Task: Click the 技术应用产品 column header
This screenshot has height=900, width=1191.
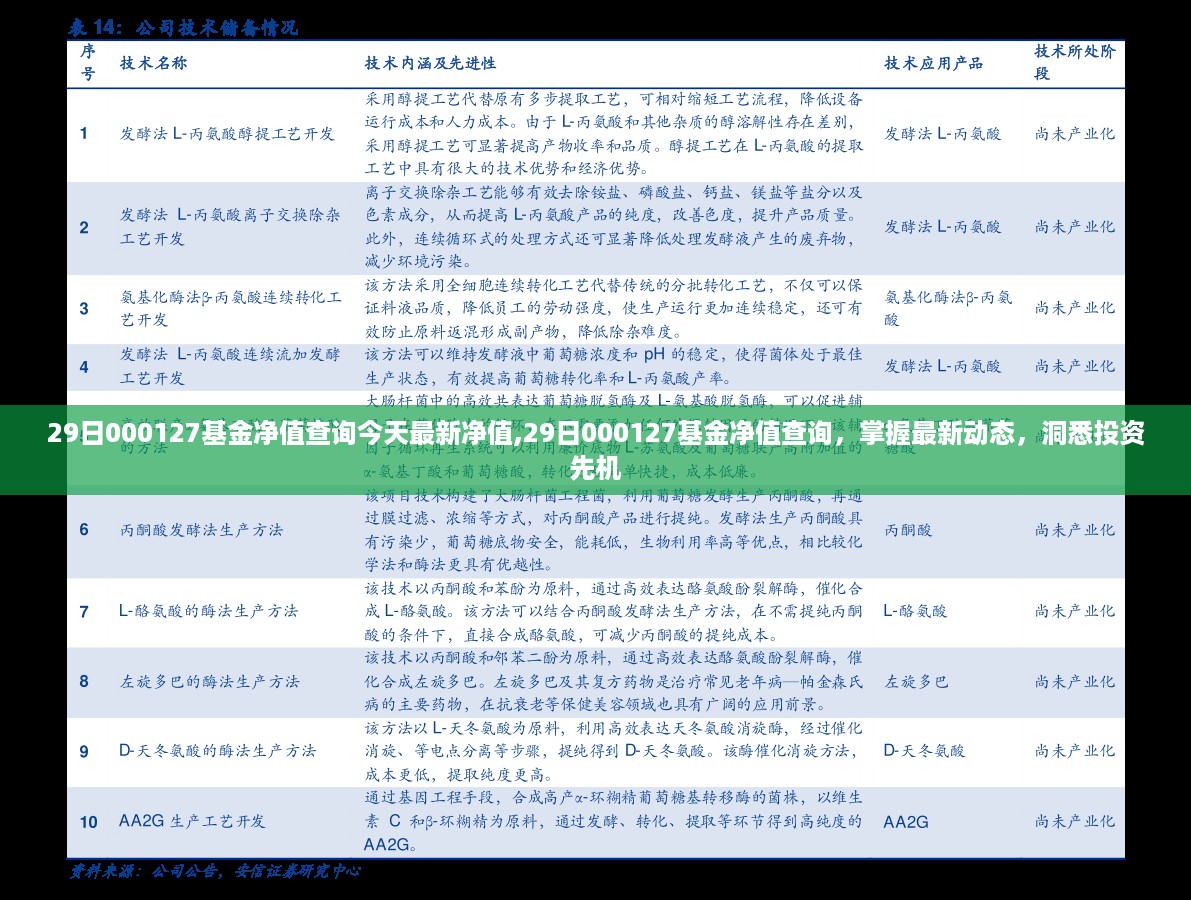Action: pyautogui.click(x=933, y=63)
